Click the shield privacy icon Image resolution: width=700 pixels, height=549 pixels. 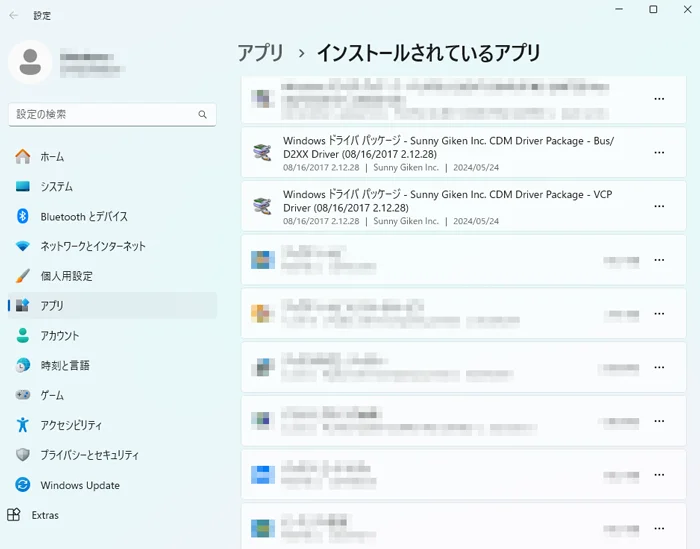23,454
